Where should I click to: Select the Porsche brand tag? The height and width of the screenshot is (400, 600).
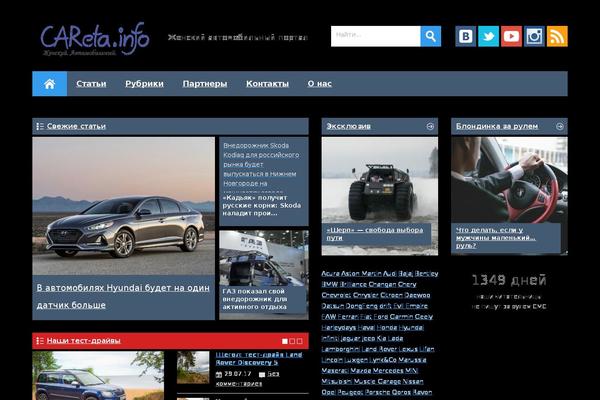[380, 392]
